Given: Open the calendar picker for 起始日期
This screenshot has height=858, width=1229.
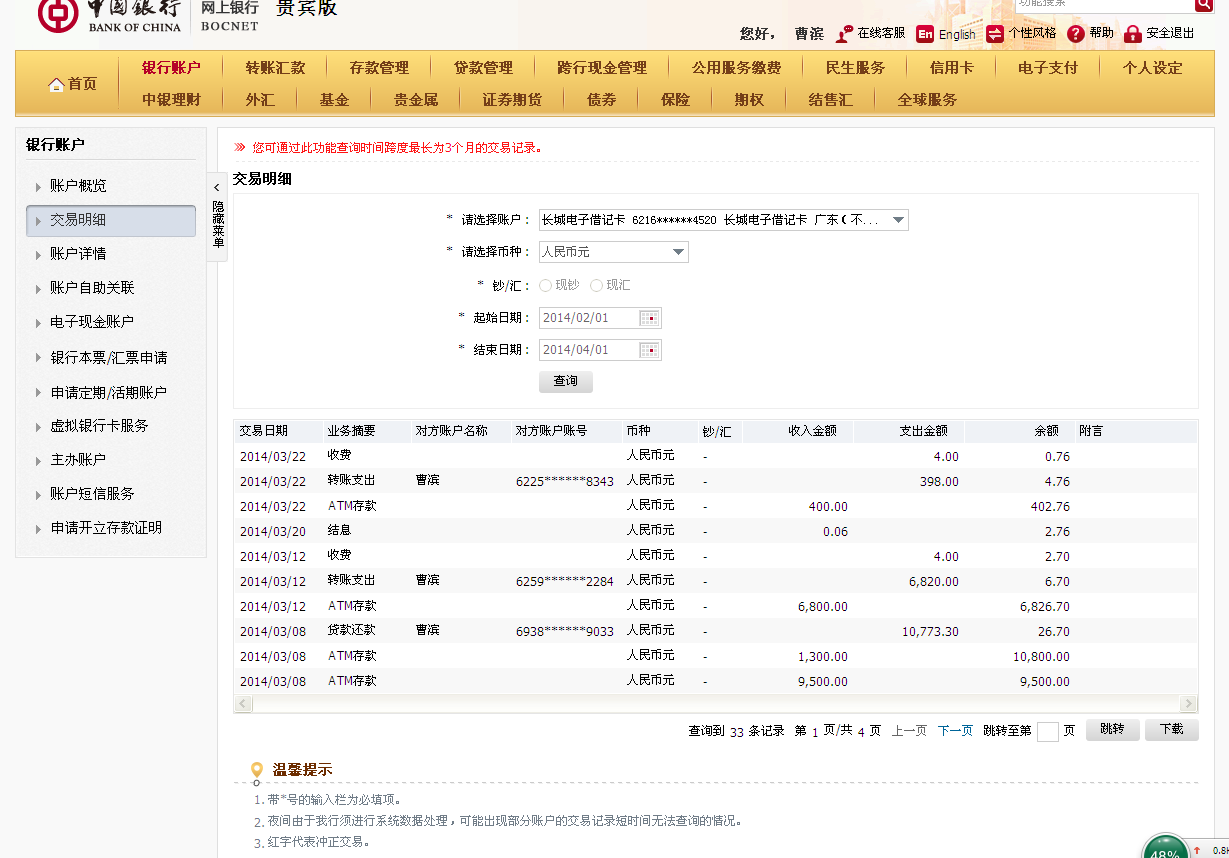Looking at the screenshot, I should 649,318.
